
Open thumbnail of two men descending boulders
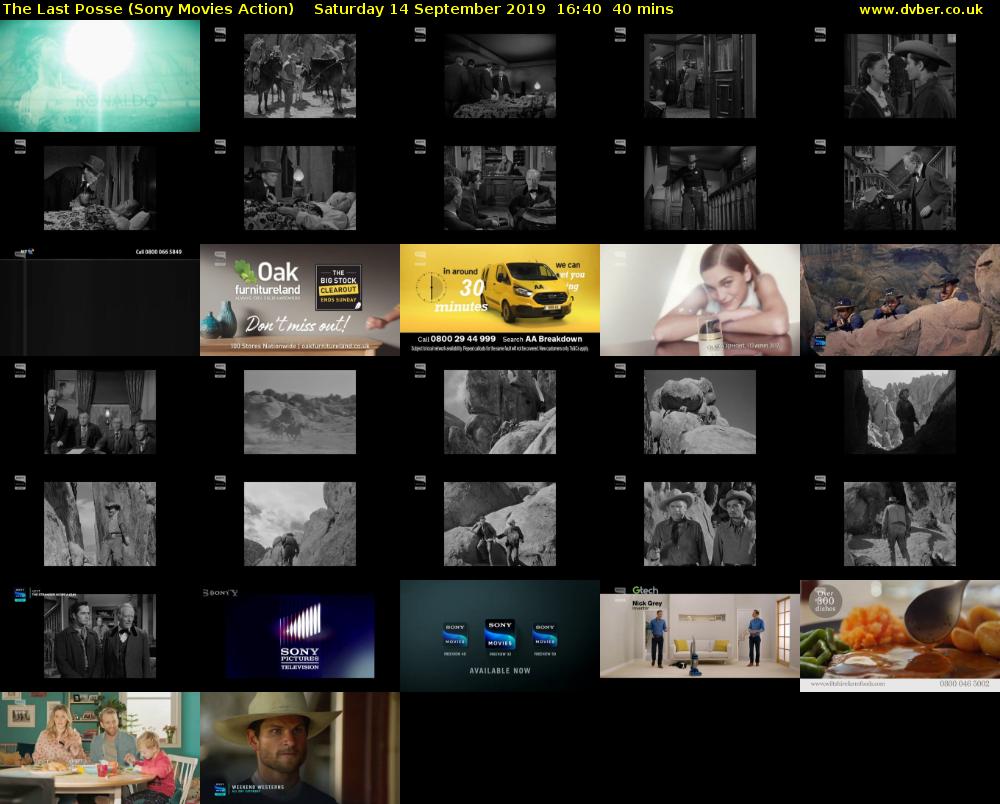(x=500, y=524)
